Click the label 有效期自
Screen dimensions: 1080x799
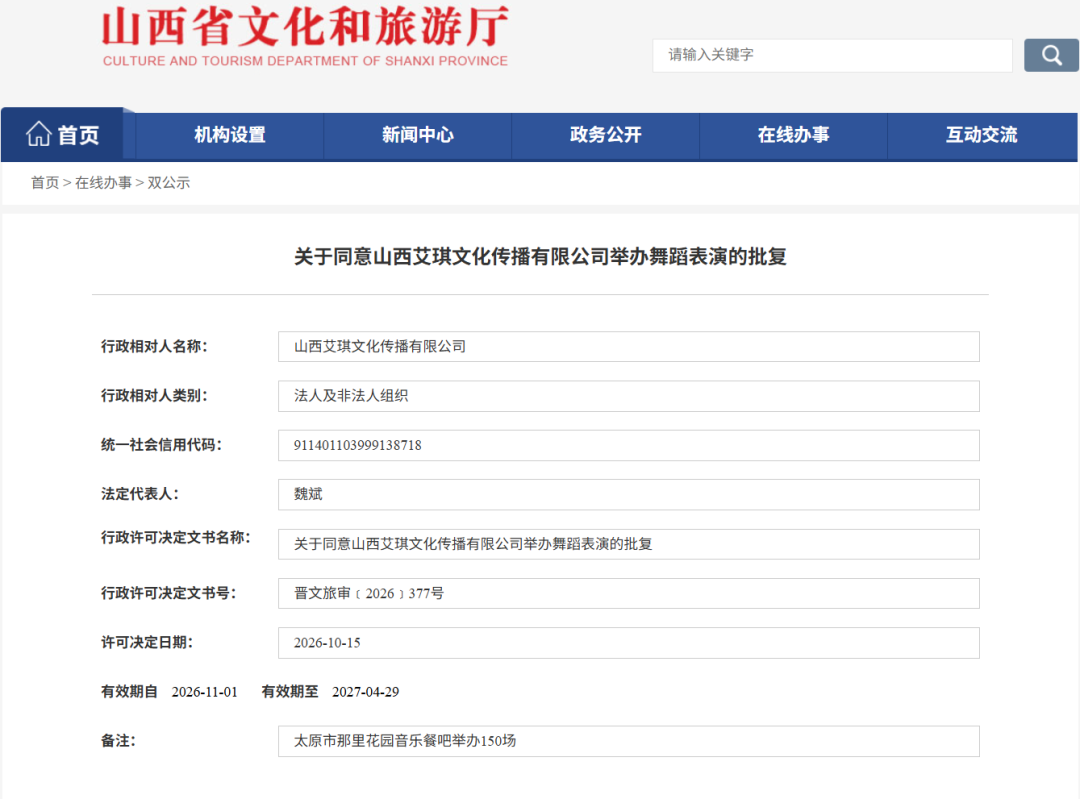coord(129,692)
